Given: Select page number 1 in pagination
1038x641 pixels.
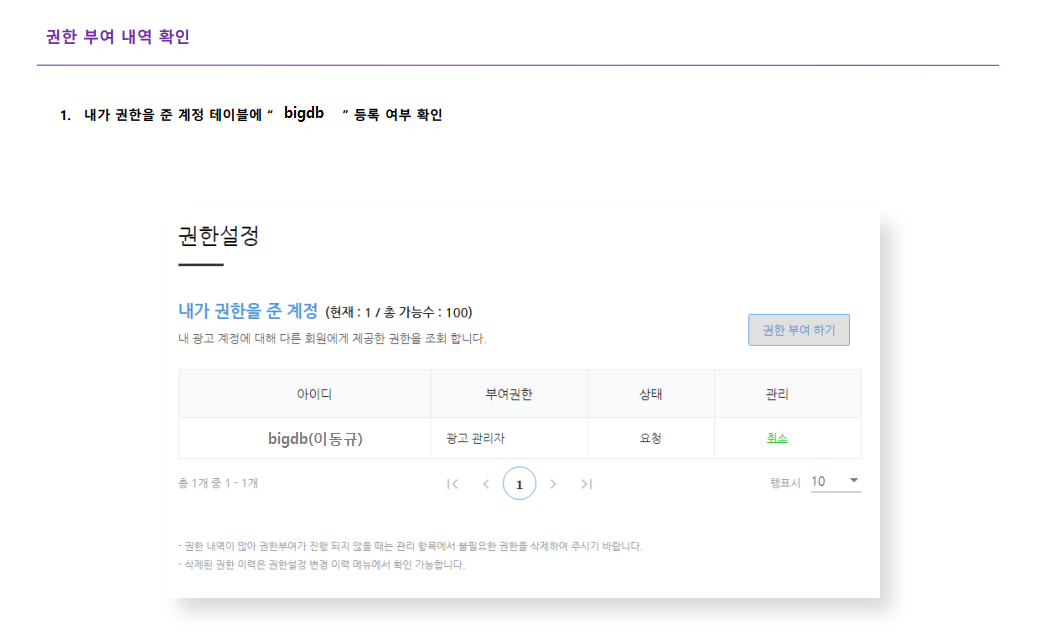Looking at the screenshot, I should (x=519, y=484).
